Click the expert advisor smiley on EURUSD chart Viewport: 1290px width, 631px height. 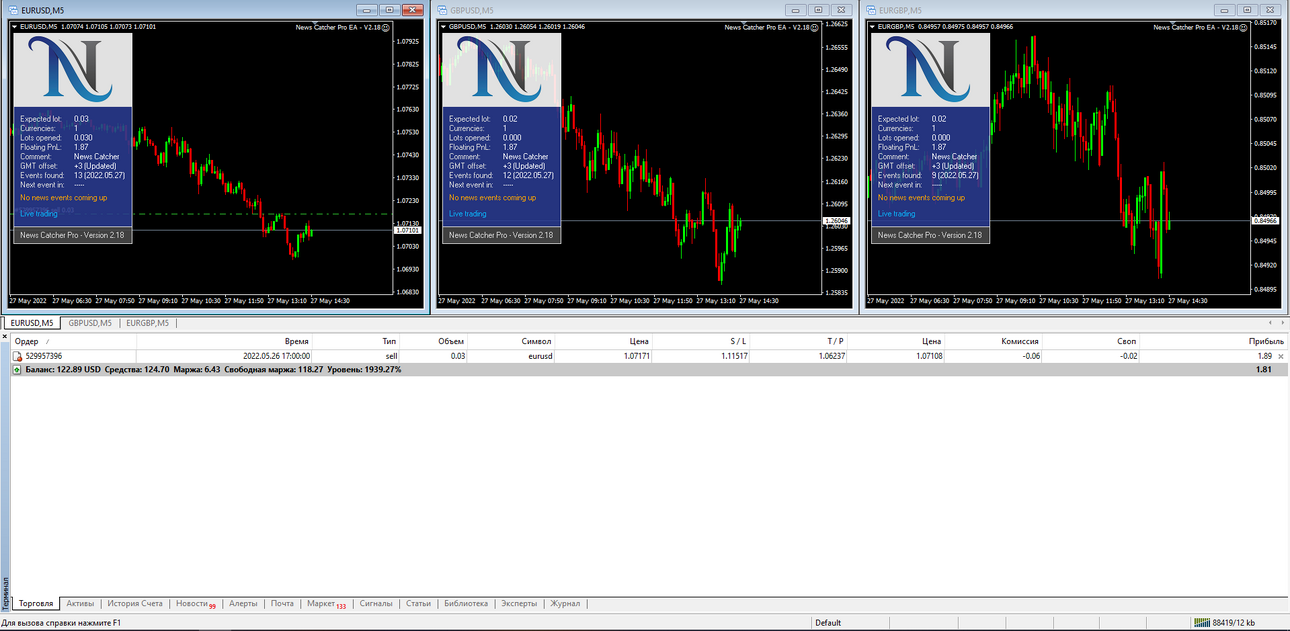(x=386, y=27)
